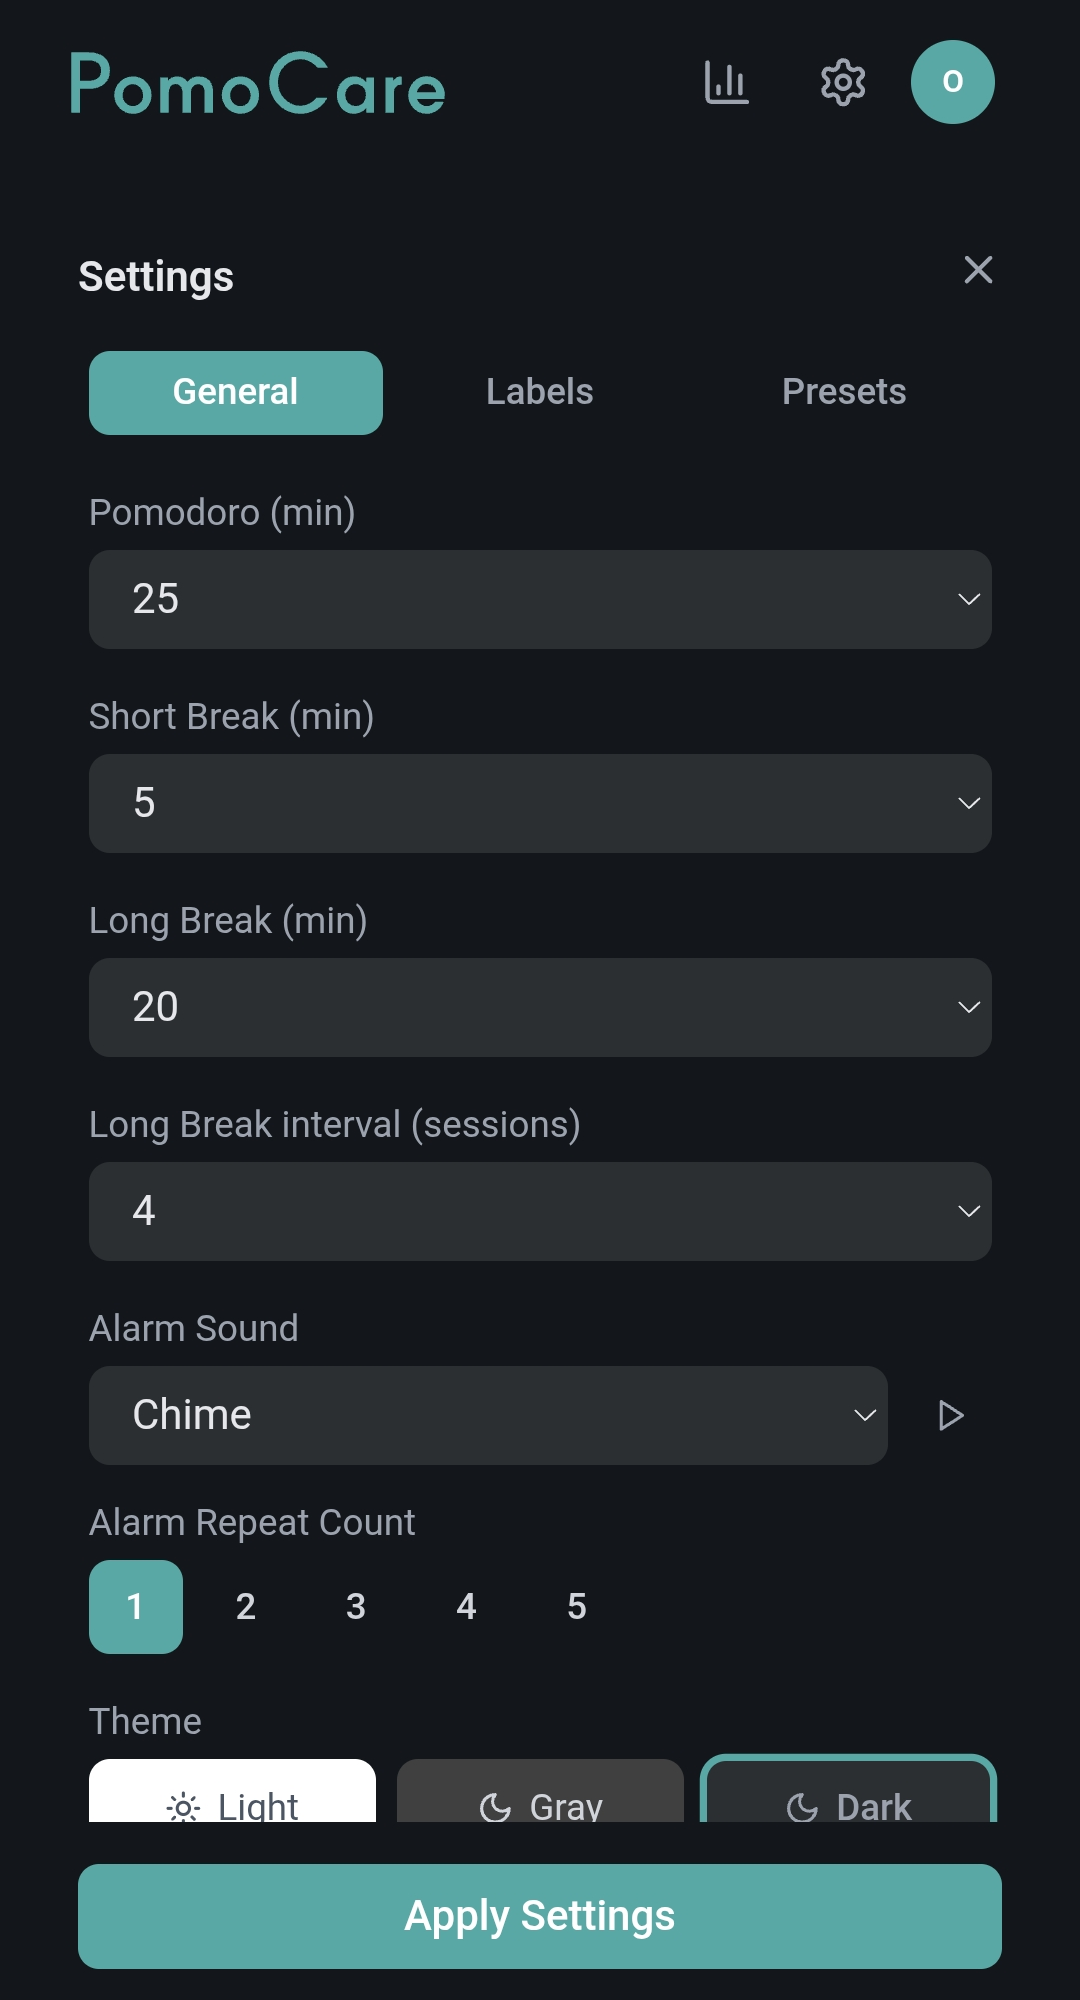Set alarm repeat count to 5
This screenshot has width=1080, height=2000.
pyautogui.click(x=577, y=1606)
